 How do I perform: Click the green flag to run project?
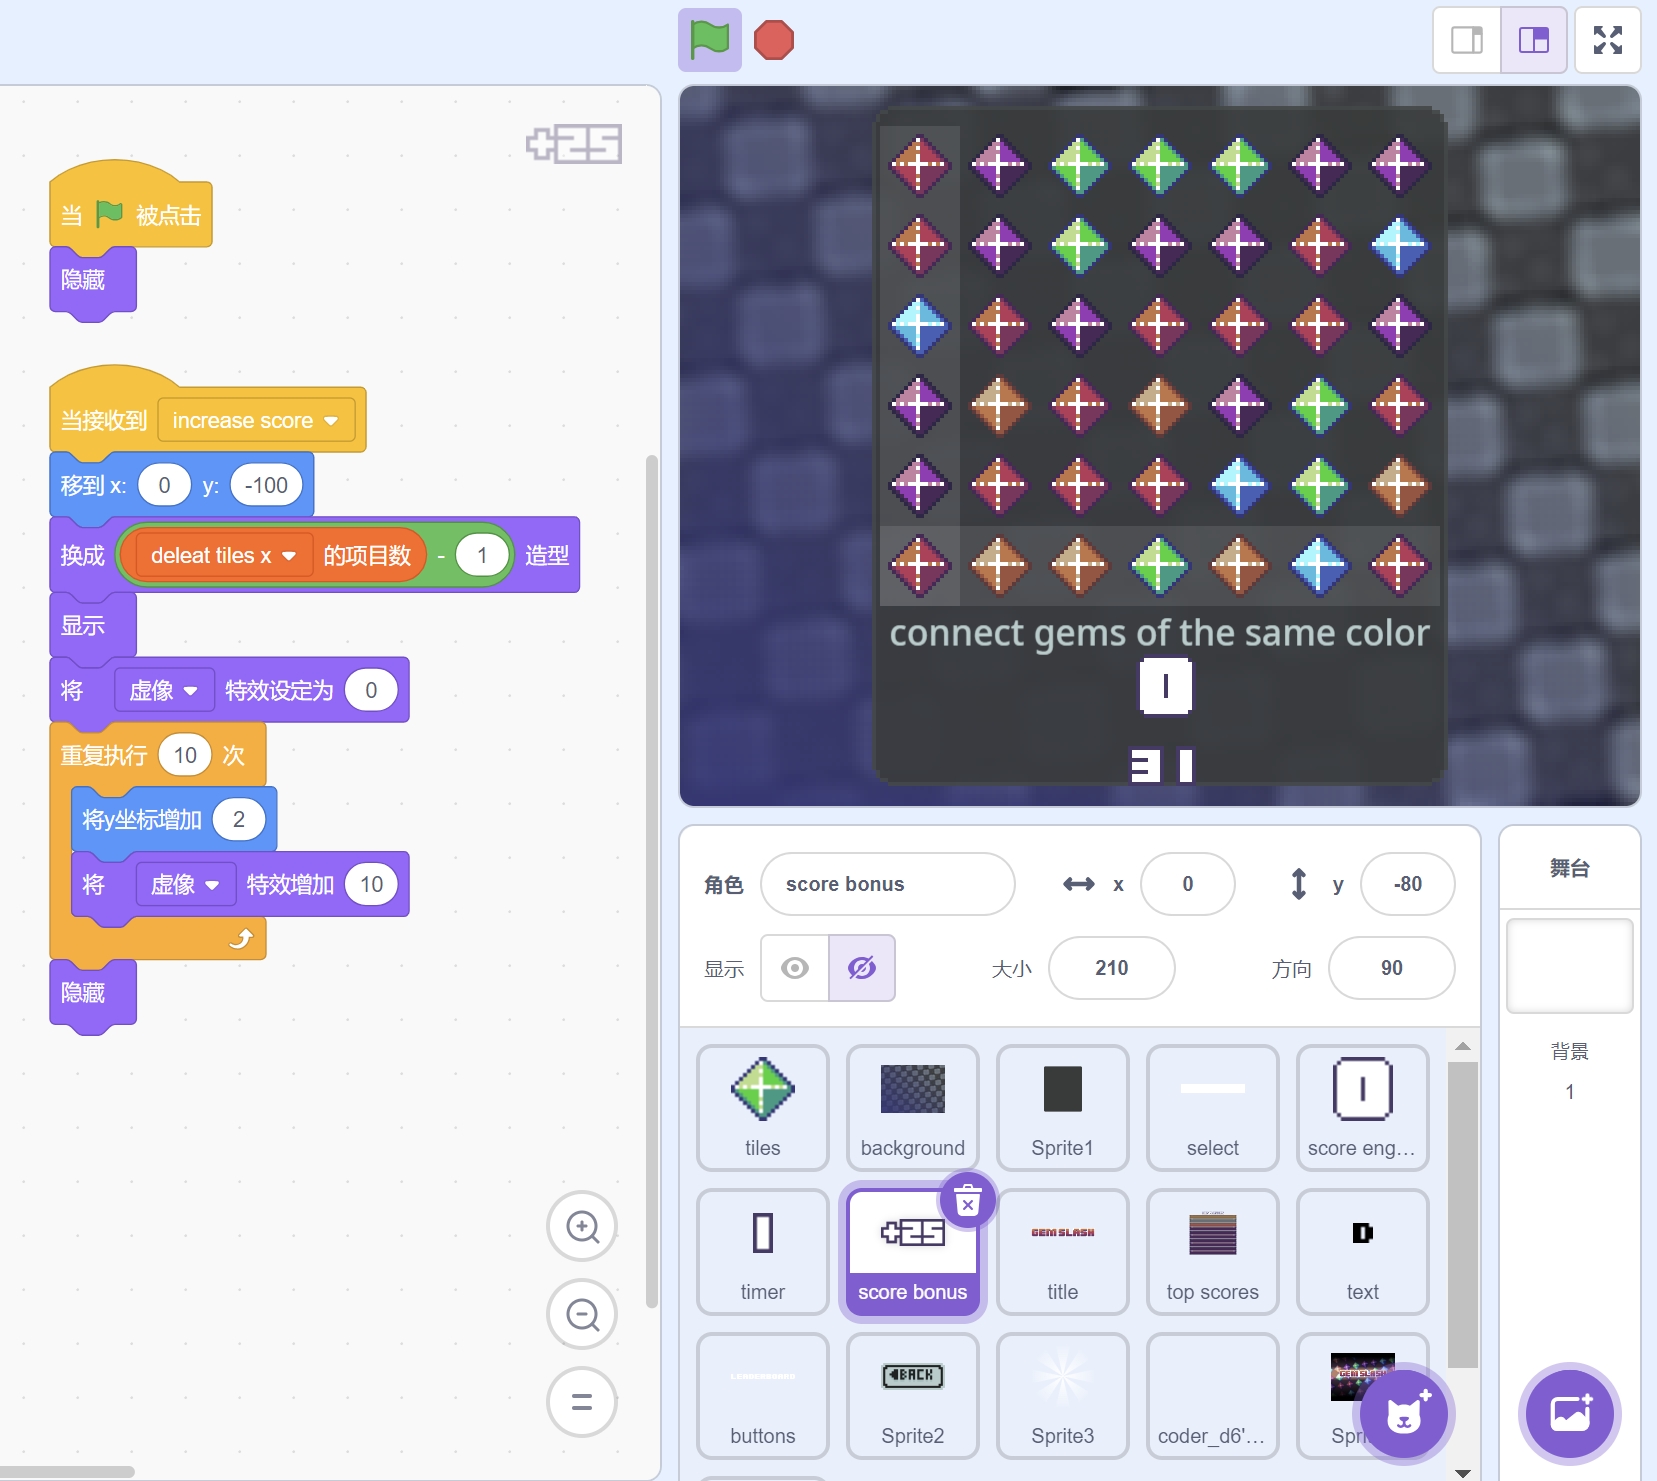(x=709, y=41)
